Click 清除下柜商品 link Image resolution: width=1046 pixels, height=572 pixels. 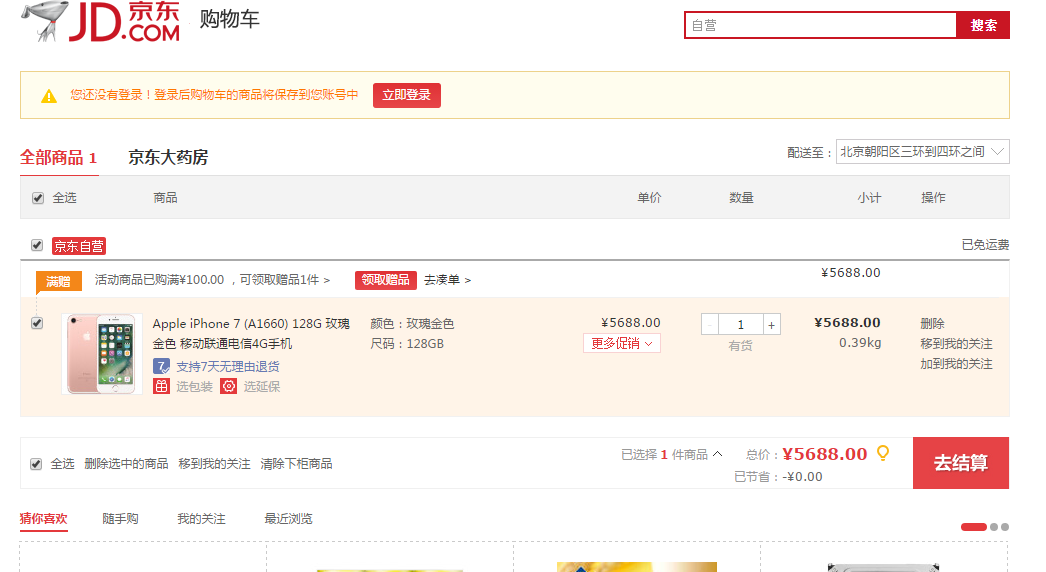[296, 464]
